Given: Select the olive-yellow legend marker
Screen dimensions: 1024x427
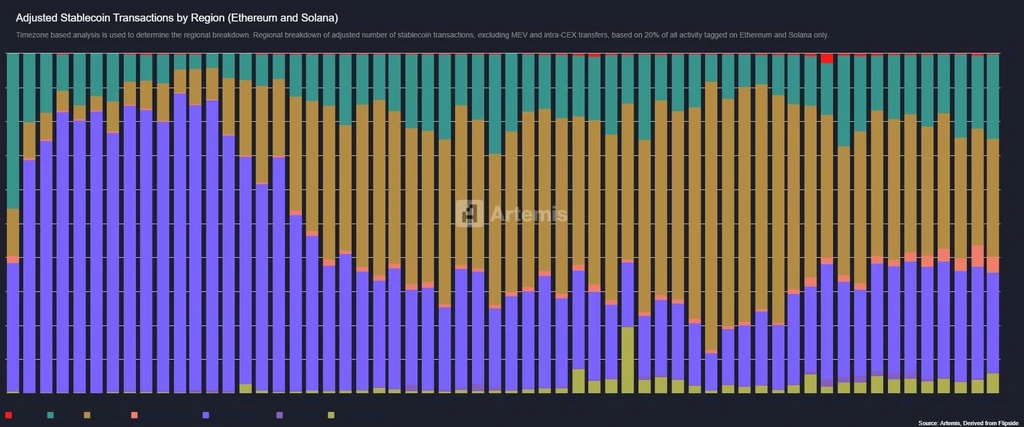Looking at the screenshot, I should pyautogui.click(x=330, y=415).
